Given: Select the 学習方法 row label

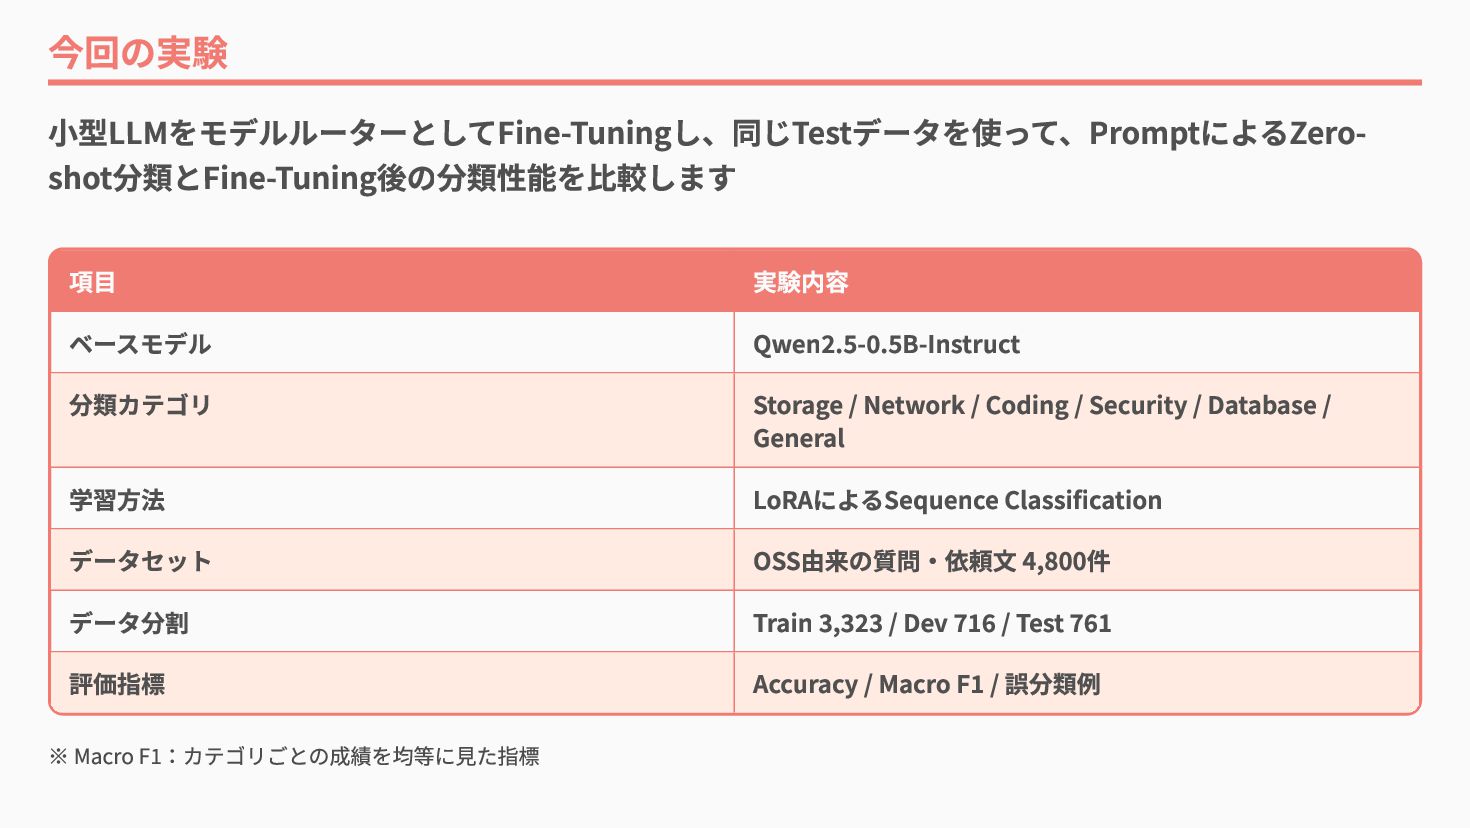Looking at the screenshot, I should 117,500.
